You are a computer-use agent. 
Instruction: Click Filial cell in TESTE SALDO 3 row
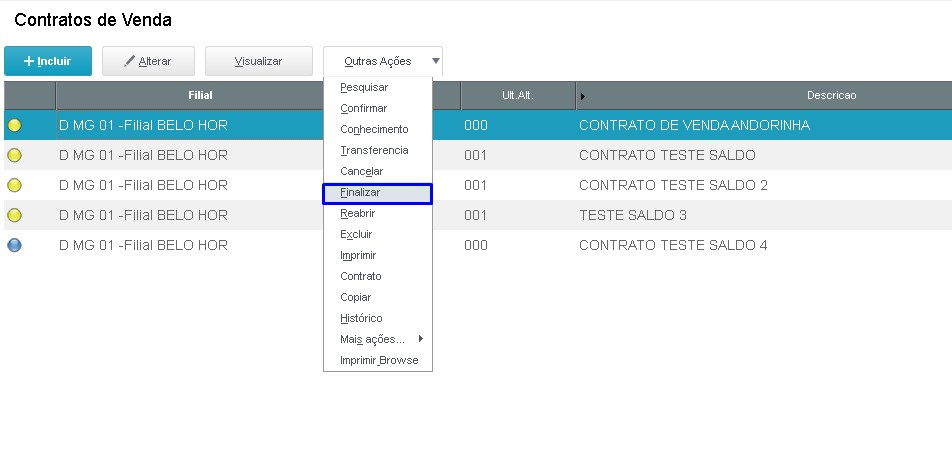tap(143, 215)
